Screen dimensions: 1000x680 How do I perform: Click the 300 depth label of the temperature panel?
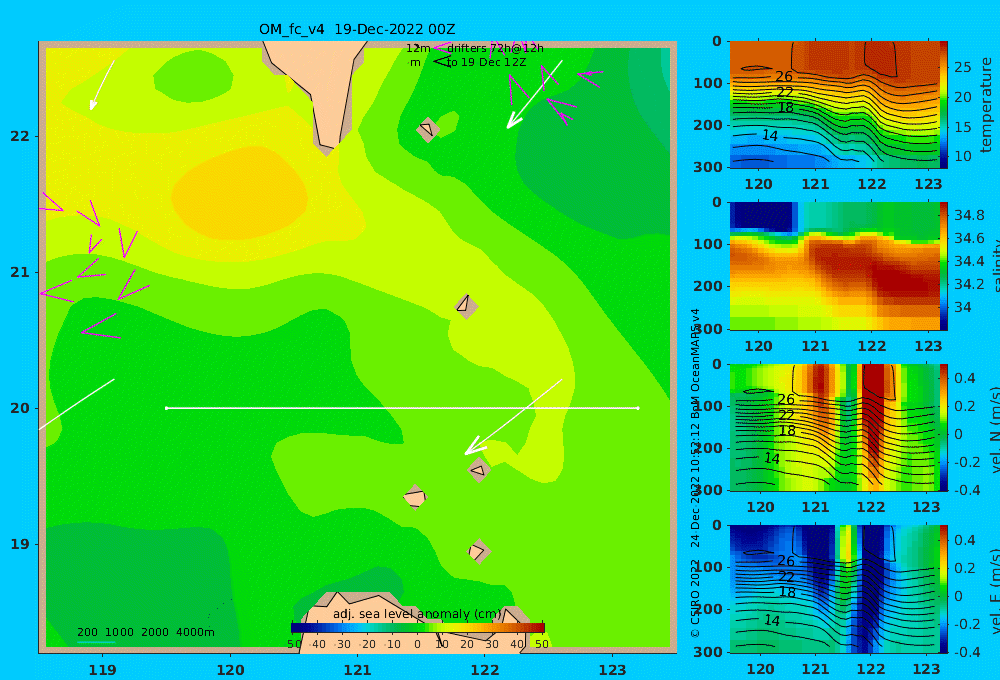pos(709,167)
